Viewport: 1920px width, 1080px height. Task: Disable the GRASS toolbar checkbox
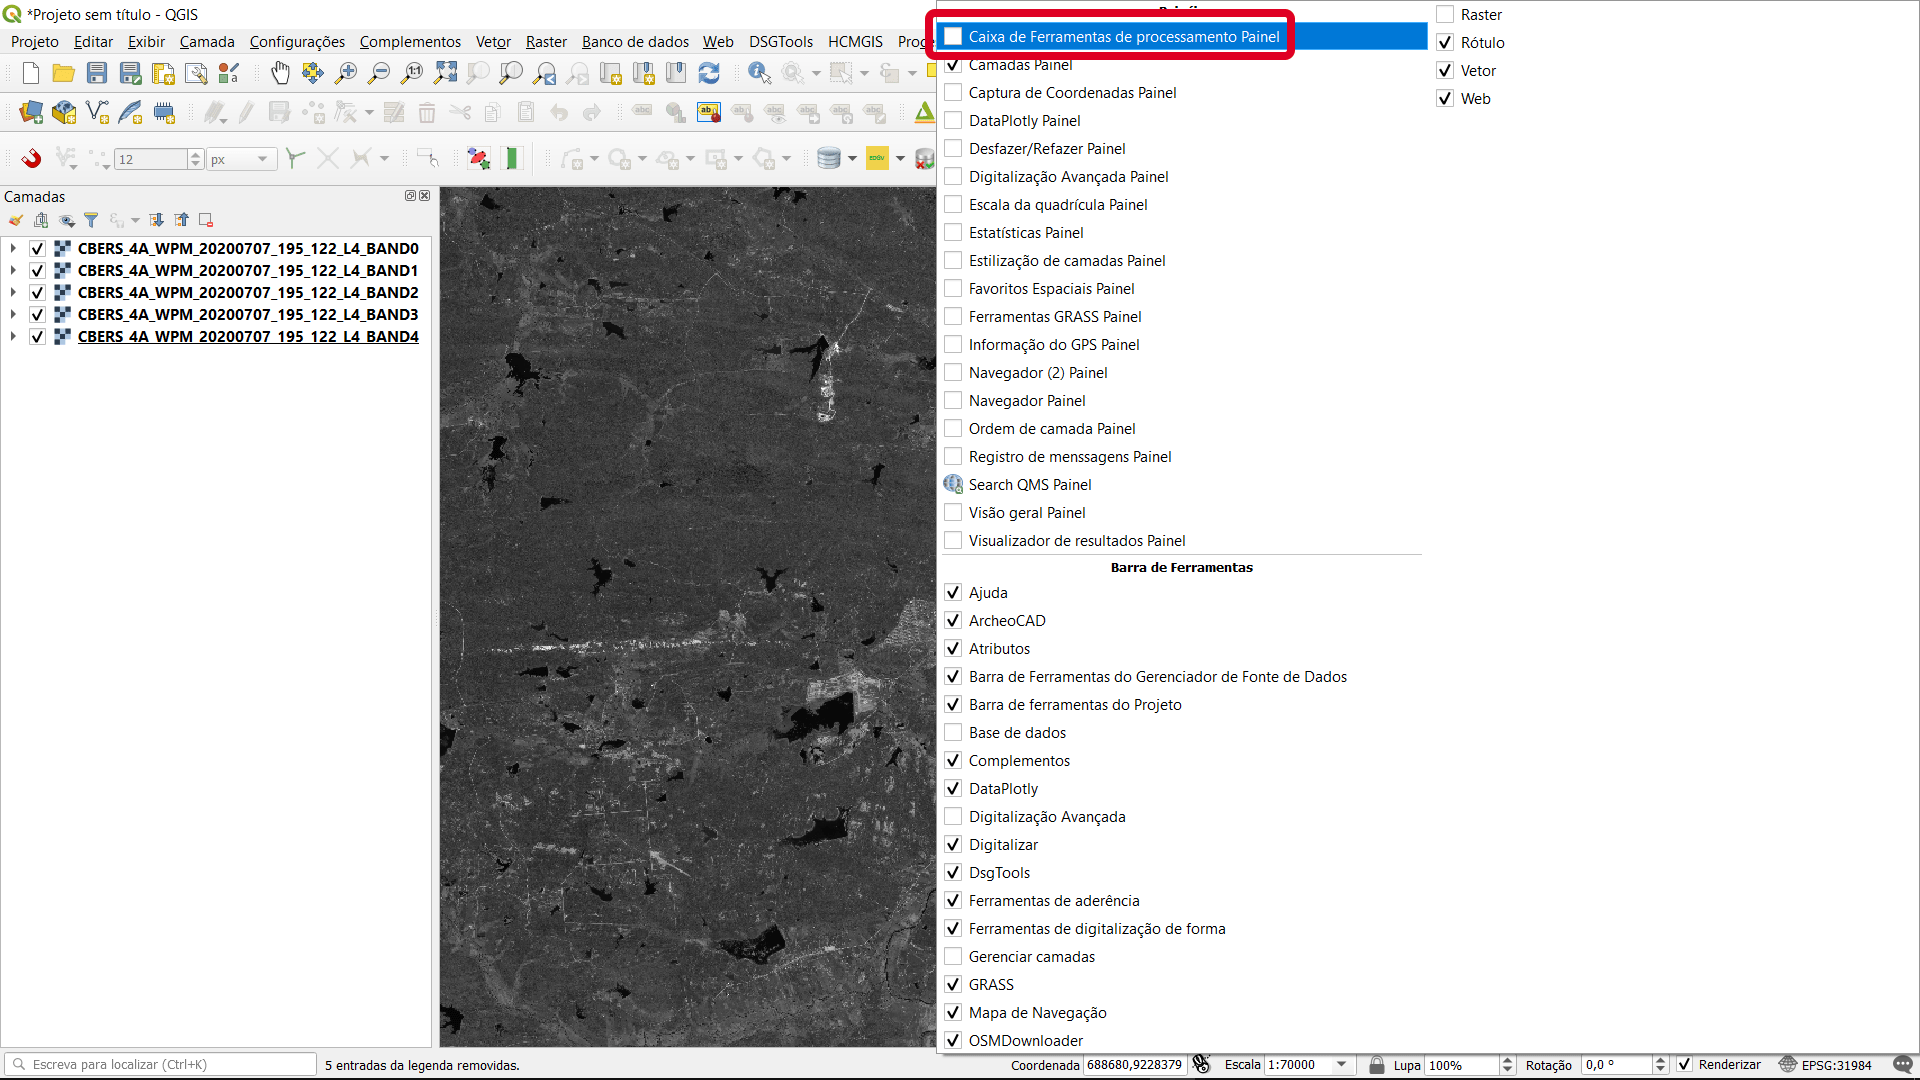[x=954, y=985]
